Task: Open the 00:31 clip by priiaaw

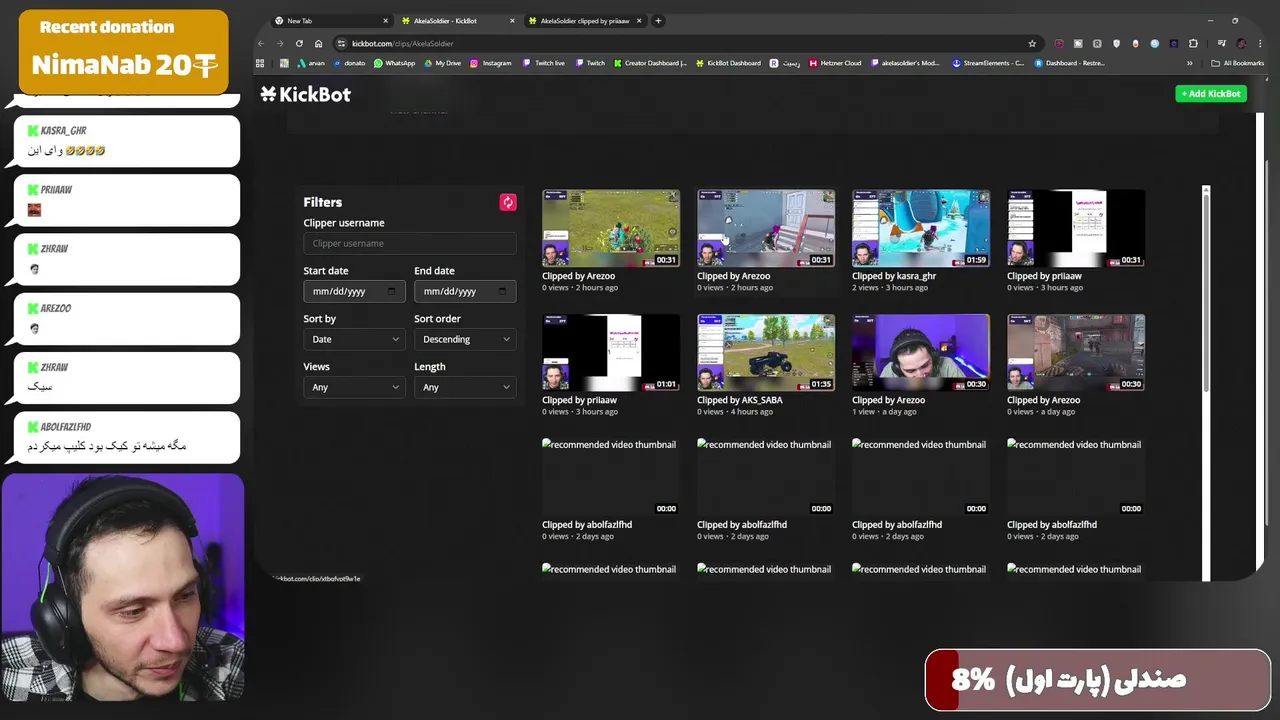Action: (x=1076, y=228)
